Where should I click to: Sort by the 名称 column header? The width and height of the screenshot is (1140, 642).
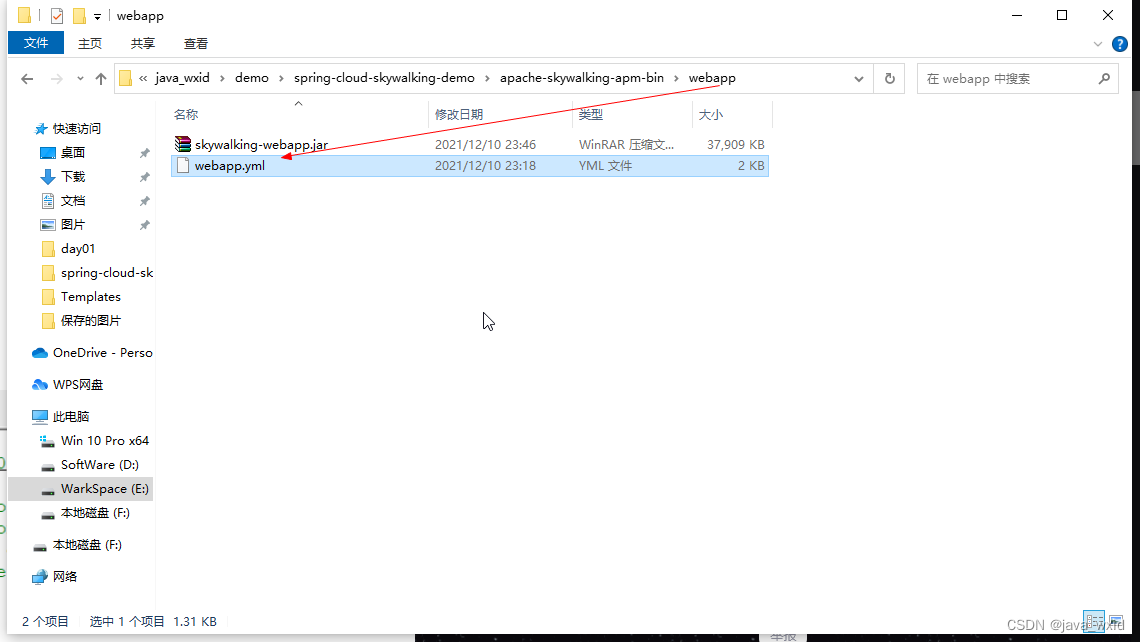186,114
